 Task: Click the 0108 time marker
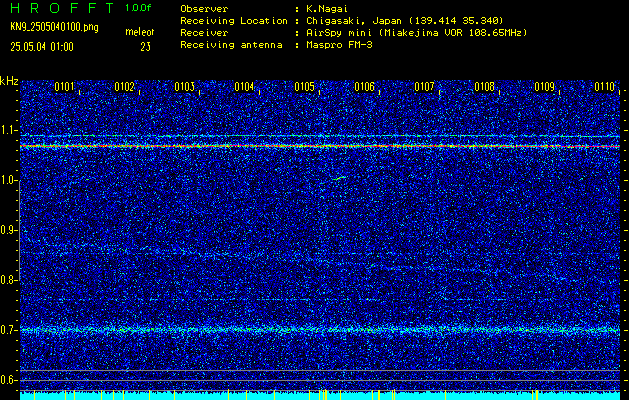[x=484, y=87]
